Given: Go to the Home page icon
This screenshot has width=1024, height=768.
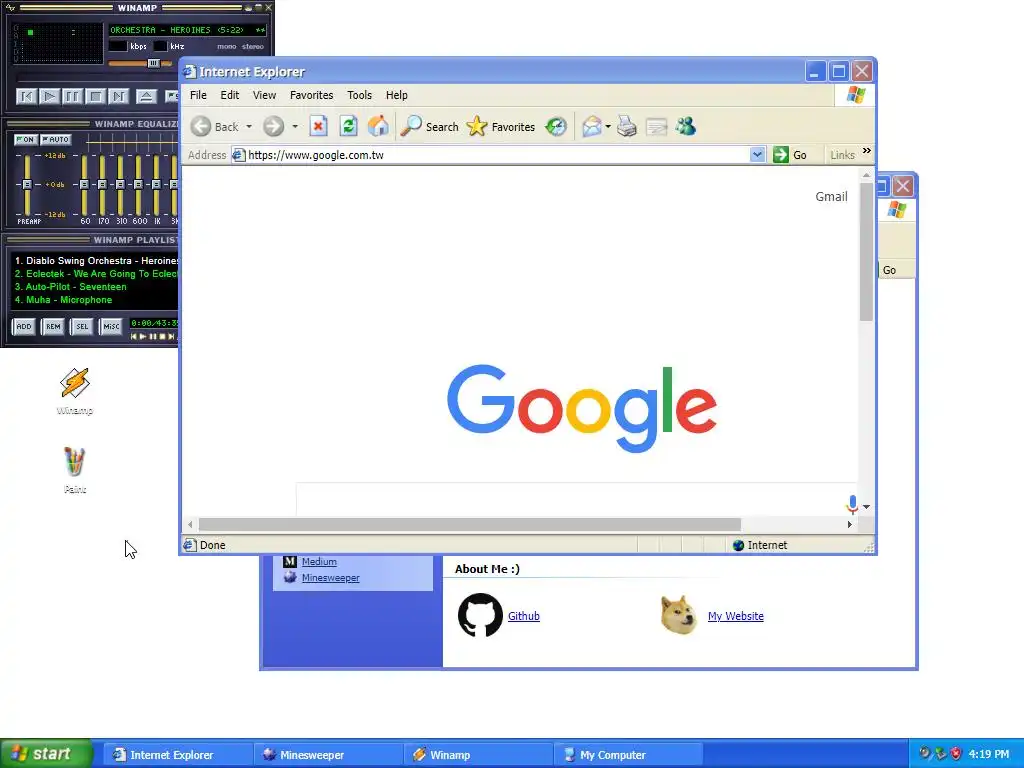Looking at the screenshot, I should coord(378,126).
